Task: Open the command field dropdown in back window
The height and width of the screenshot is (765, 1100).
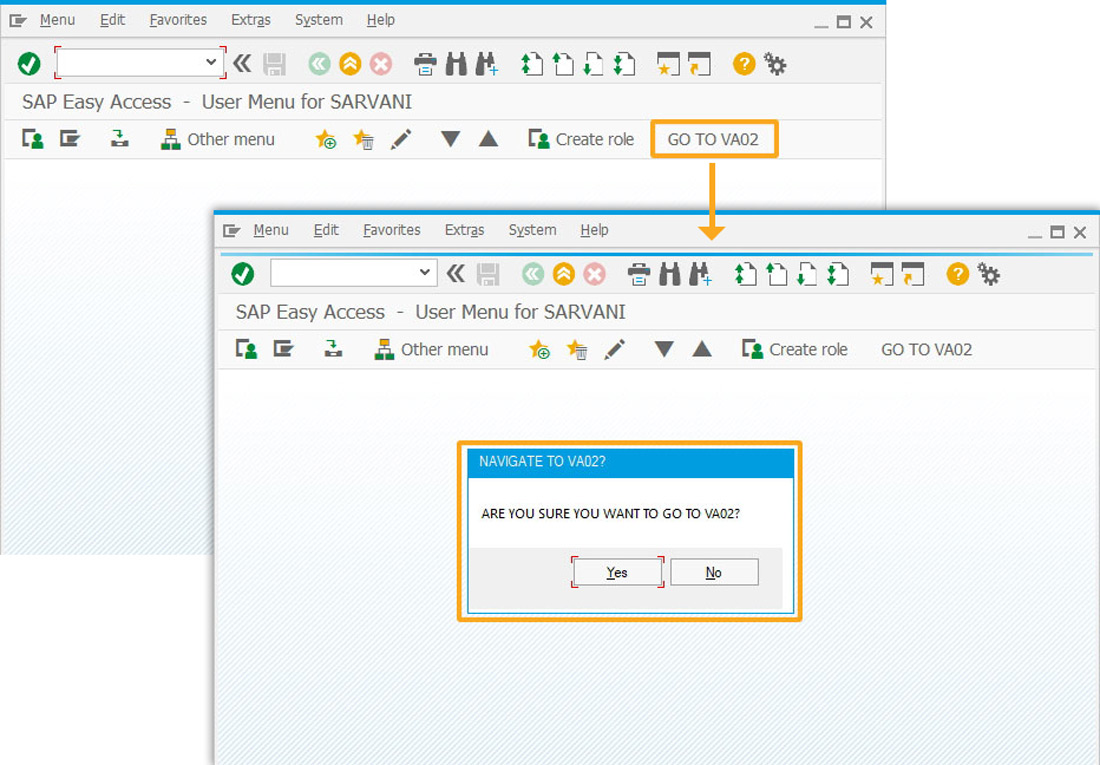Action: click(x=210, y=62)
